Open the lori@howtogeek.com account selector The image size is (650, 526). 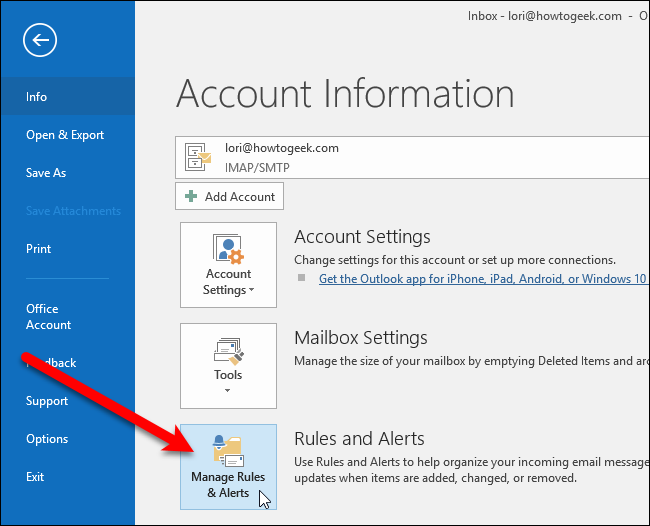[x=400, y=156]
